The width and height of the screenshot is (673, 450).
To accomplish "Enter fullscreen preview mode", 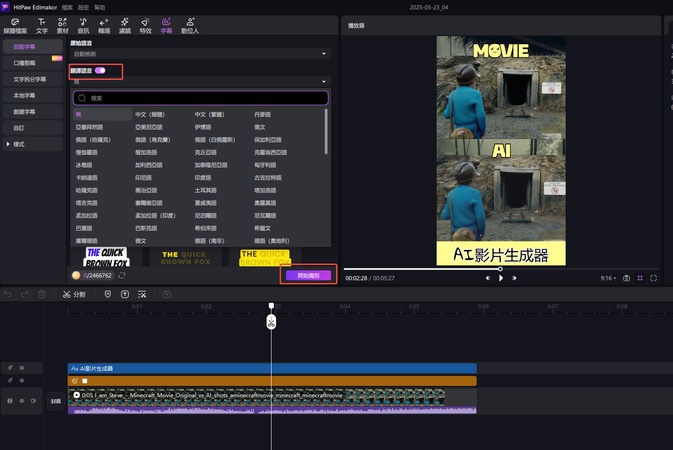I will pyautogui.click(x=655, y=278).
